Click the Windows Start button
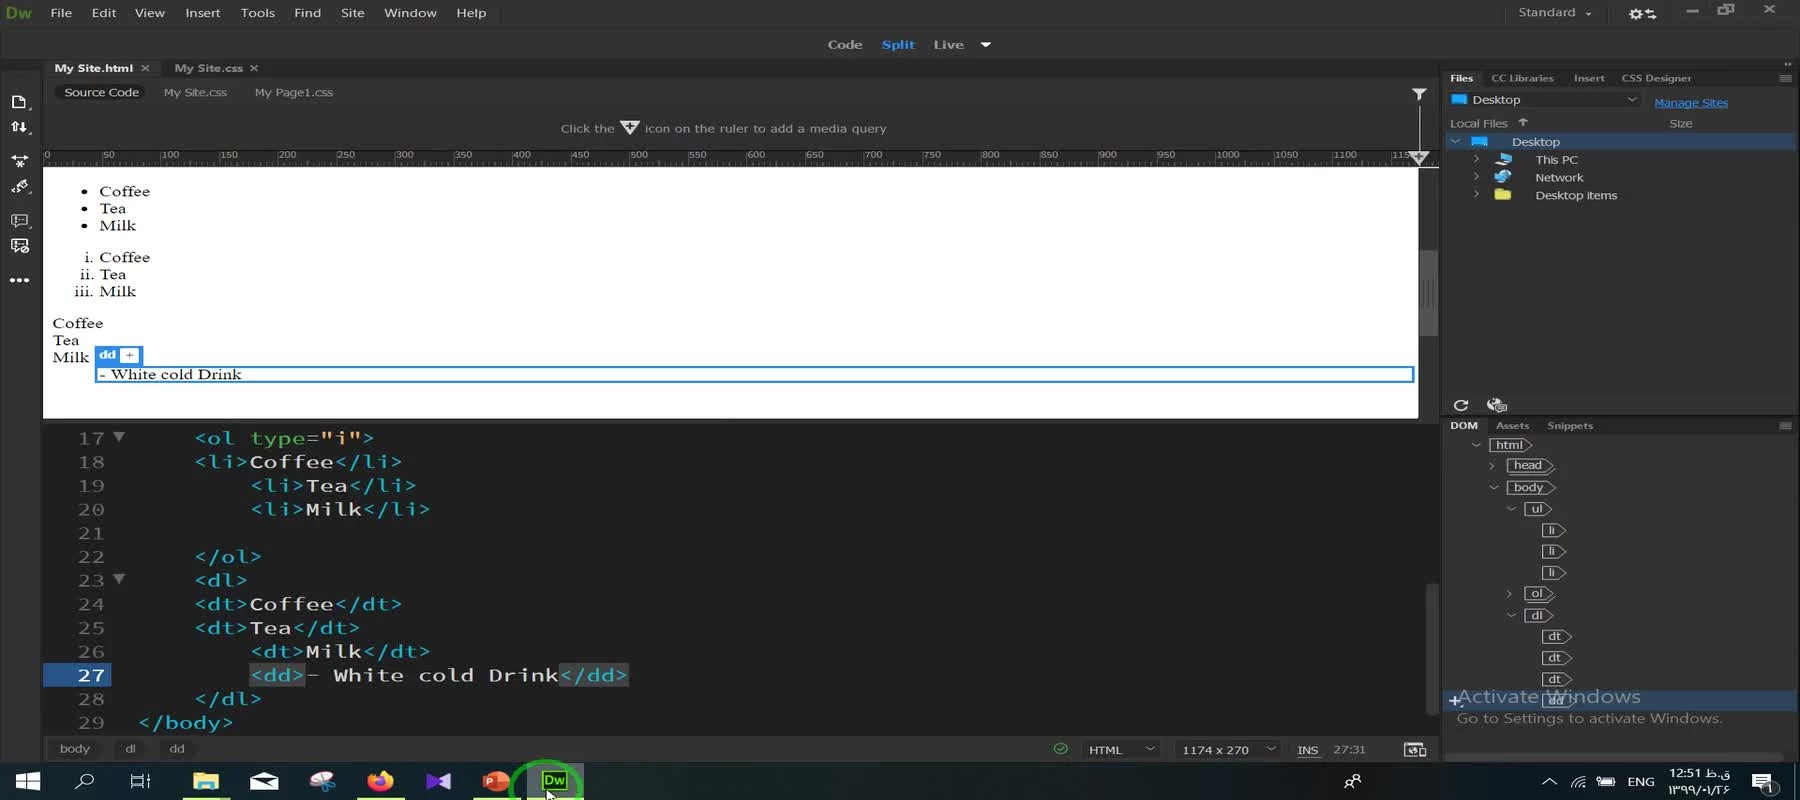 pyautogui.click(x=28, y=781)
